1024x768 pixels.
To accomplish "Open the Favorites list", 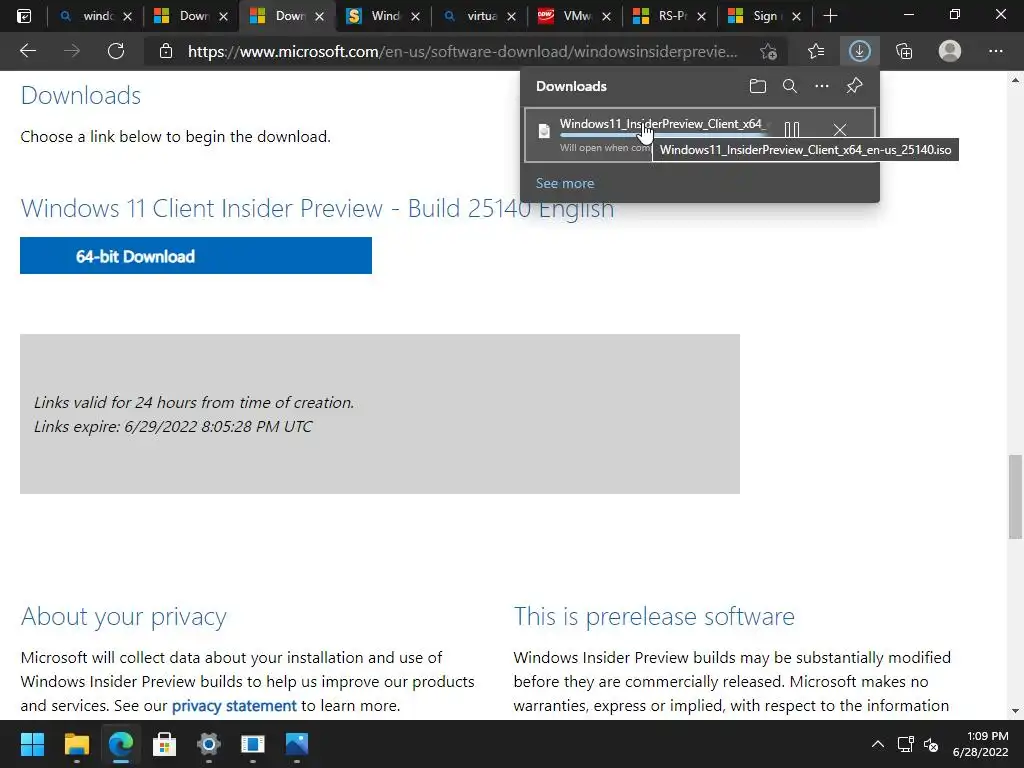I will (816, 51).
